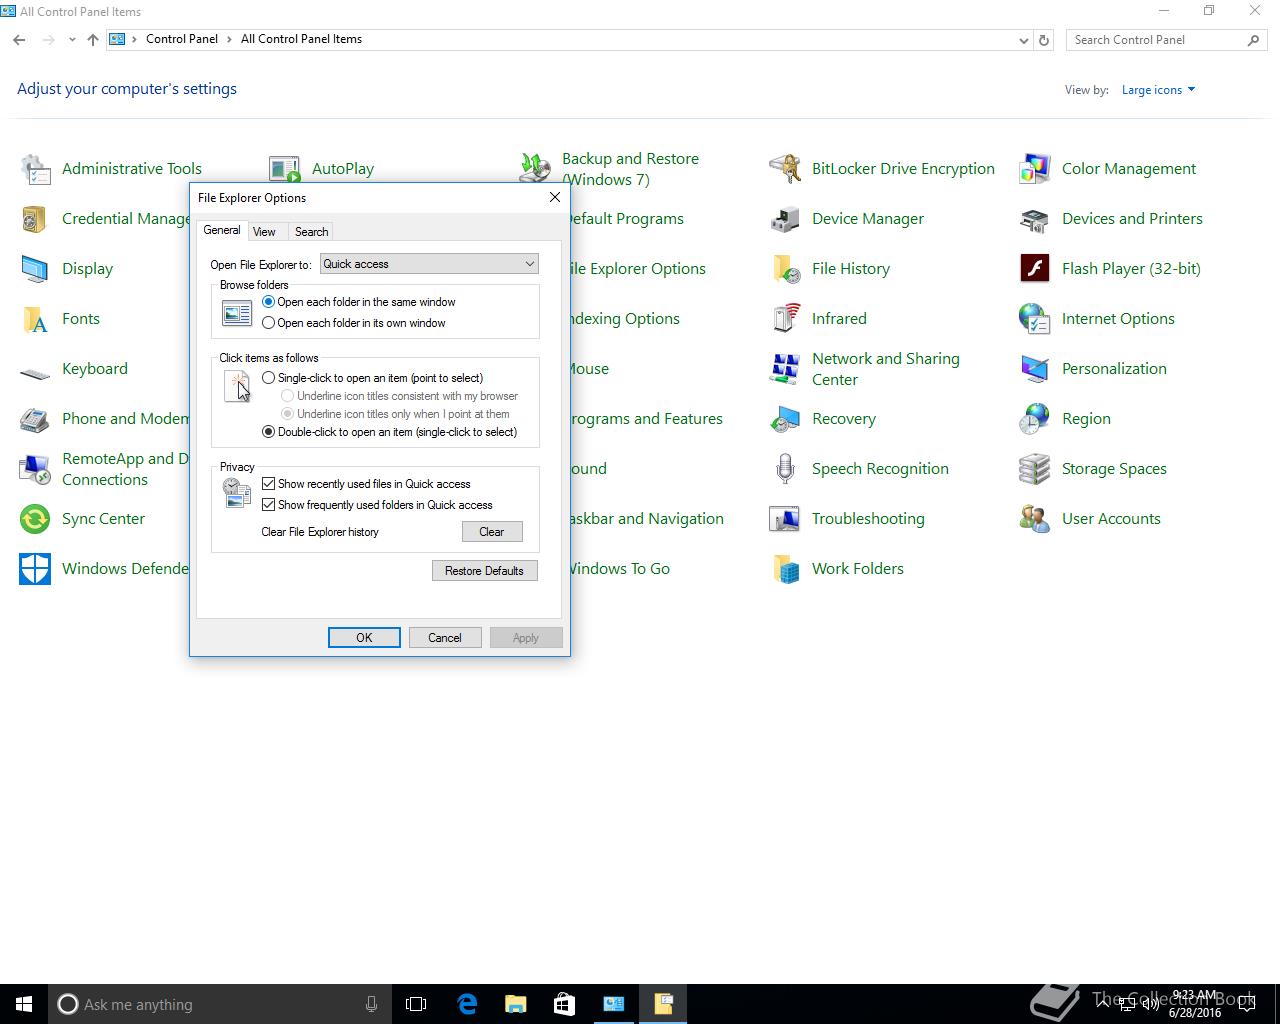Open Devices and Printers icon

click(1035, 219)
